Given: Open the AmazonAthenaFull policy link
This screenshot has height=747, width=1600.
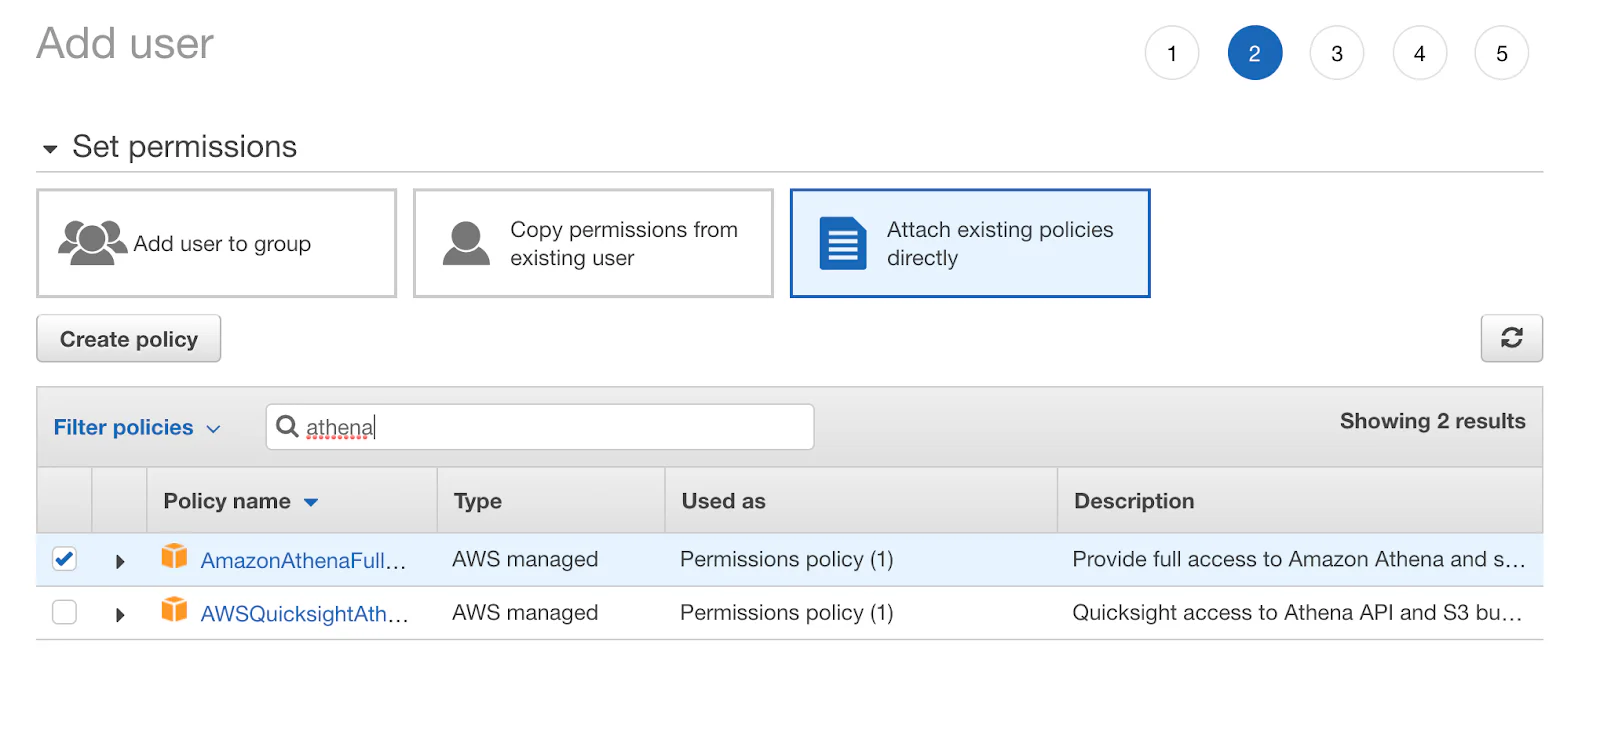Looking at the screenshot, I should (x=303, y=560).
